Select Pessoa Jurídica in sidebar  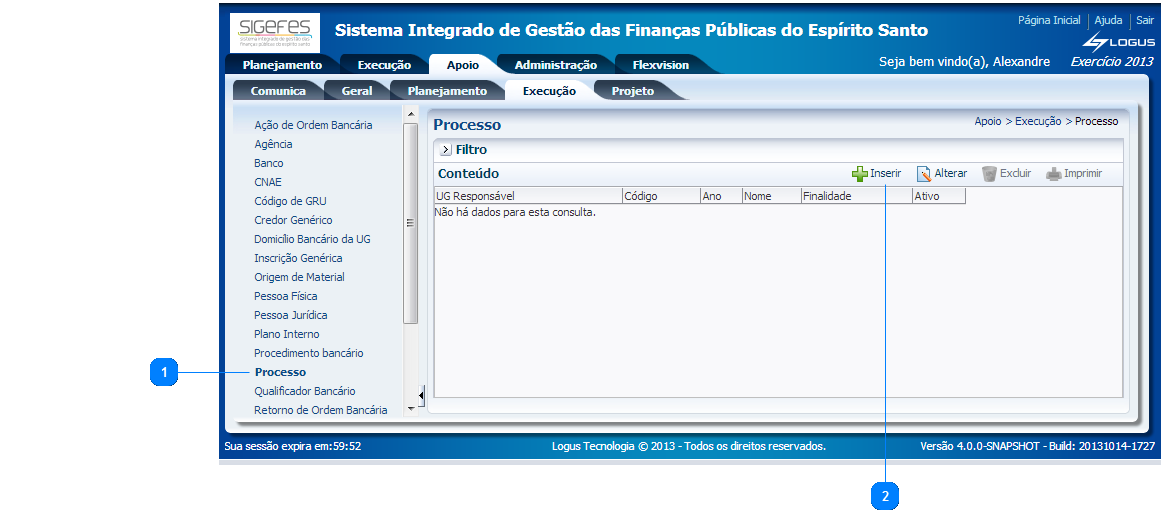coord(290,315)
